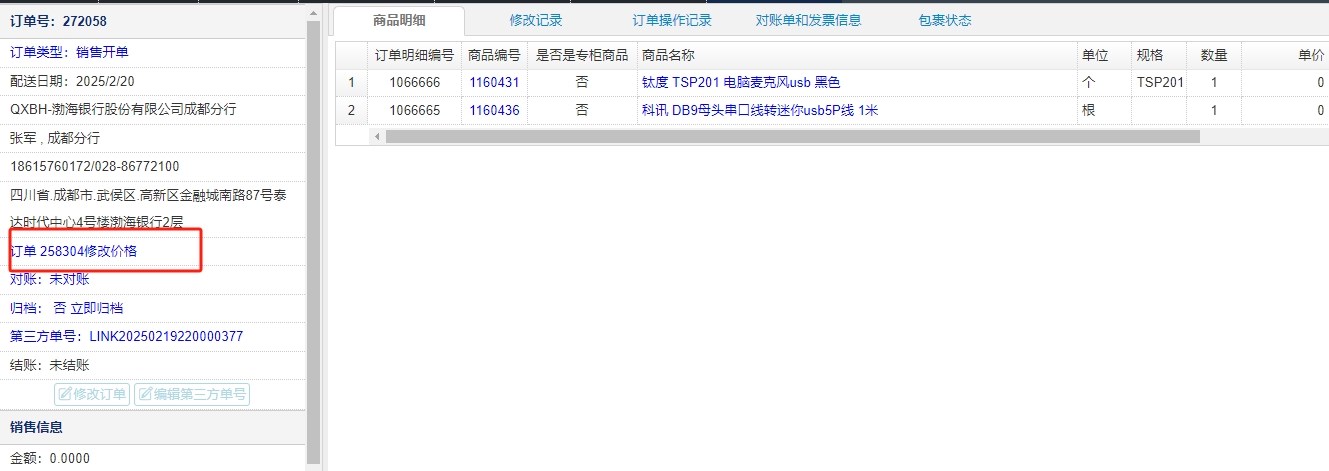Select order detail cell 1066665
Image resolution: width=1329 pixels, height=471 pixels.
[414, 110]
